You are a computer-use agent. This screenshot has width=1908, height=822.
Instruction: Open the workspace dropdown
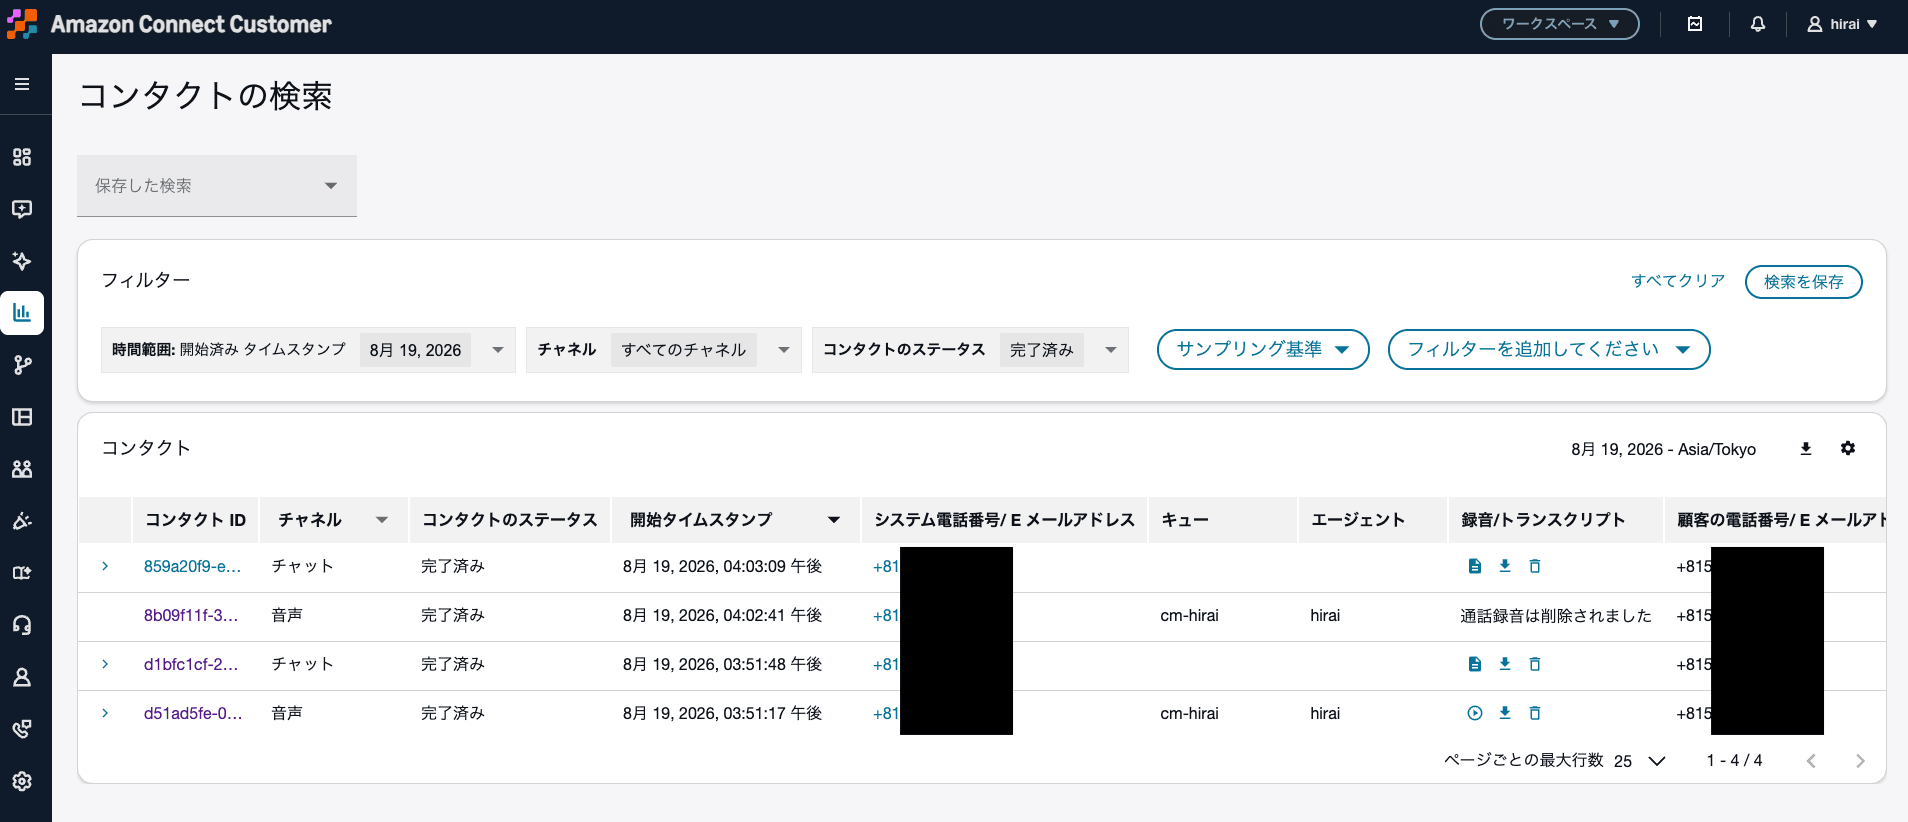pyautogui.click(x=1560, y=24)
